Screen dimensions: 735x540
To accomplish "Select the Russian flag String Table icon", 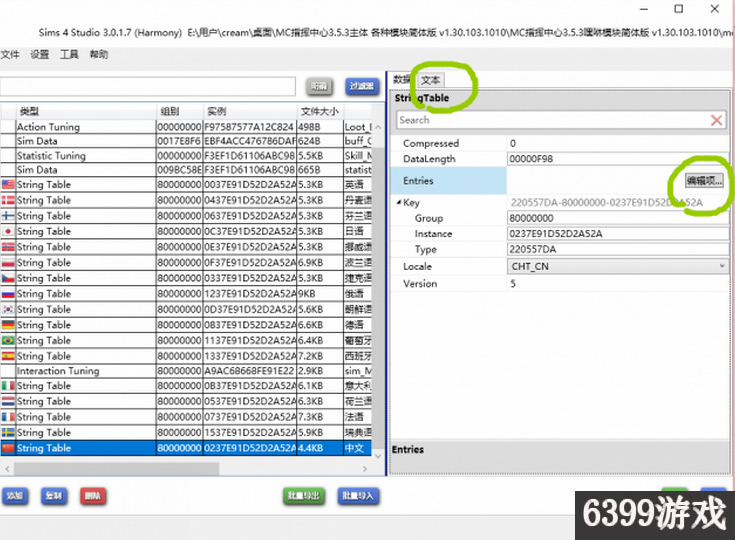I will 8,294.
